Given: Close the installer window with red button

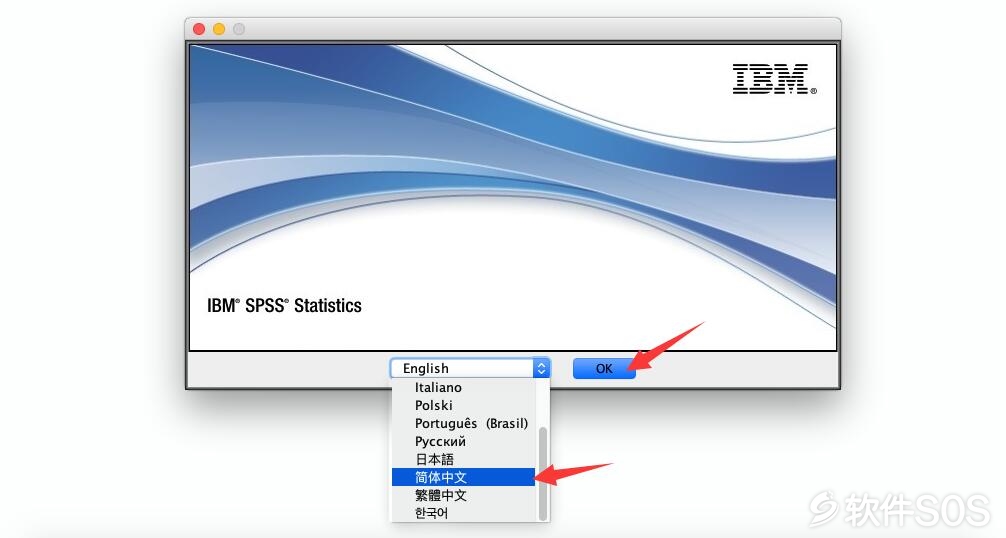Looking at the screenshot, I should click(199, 29).
